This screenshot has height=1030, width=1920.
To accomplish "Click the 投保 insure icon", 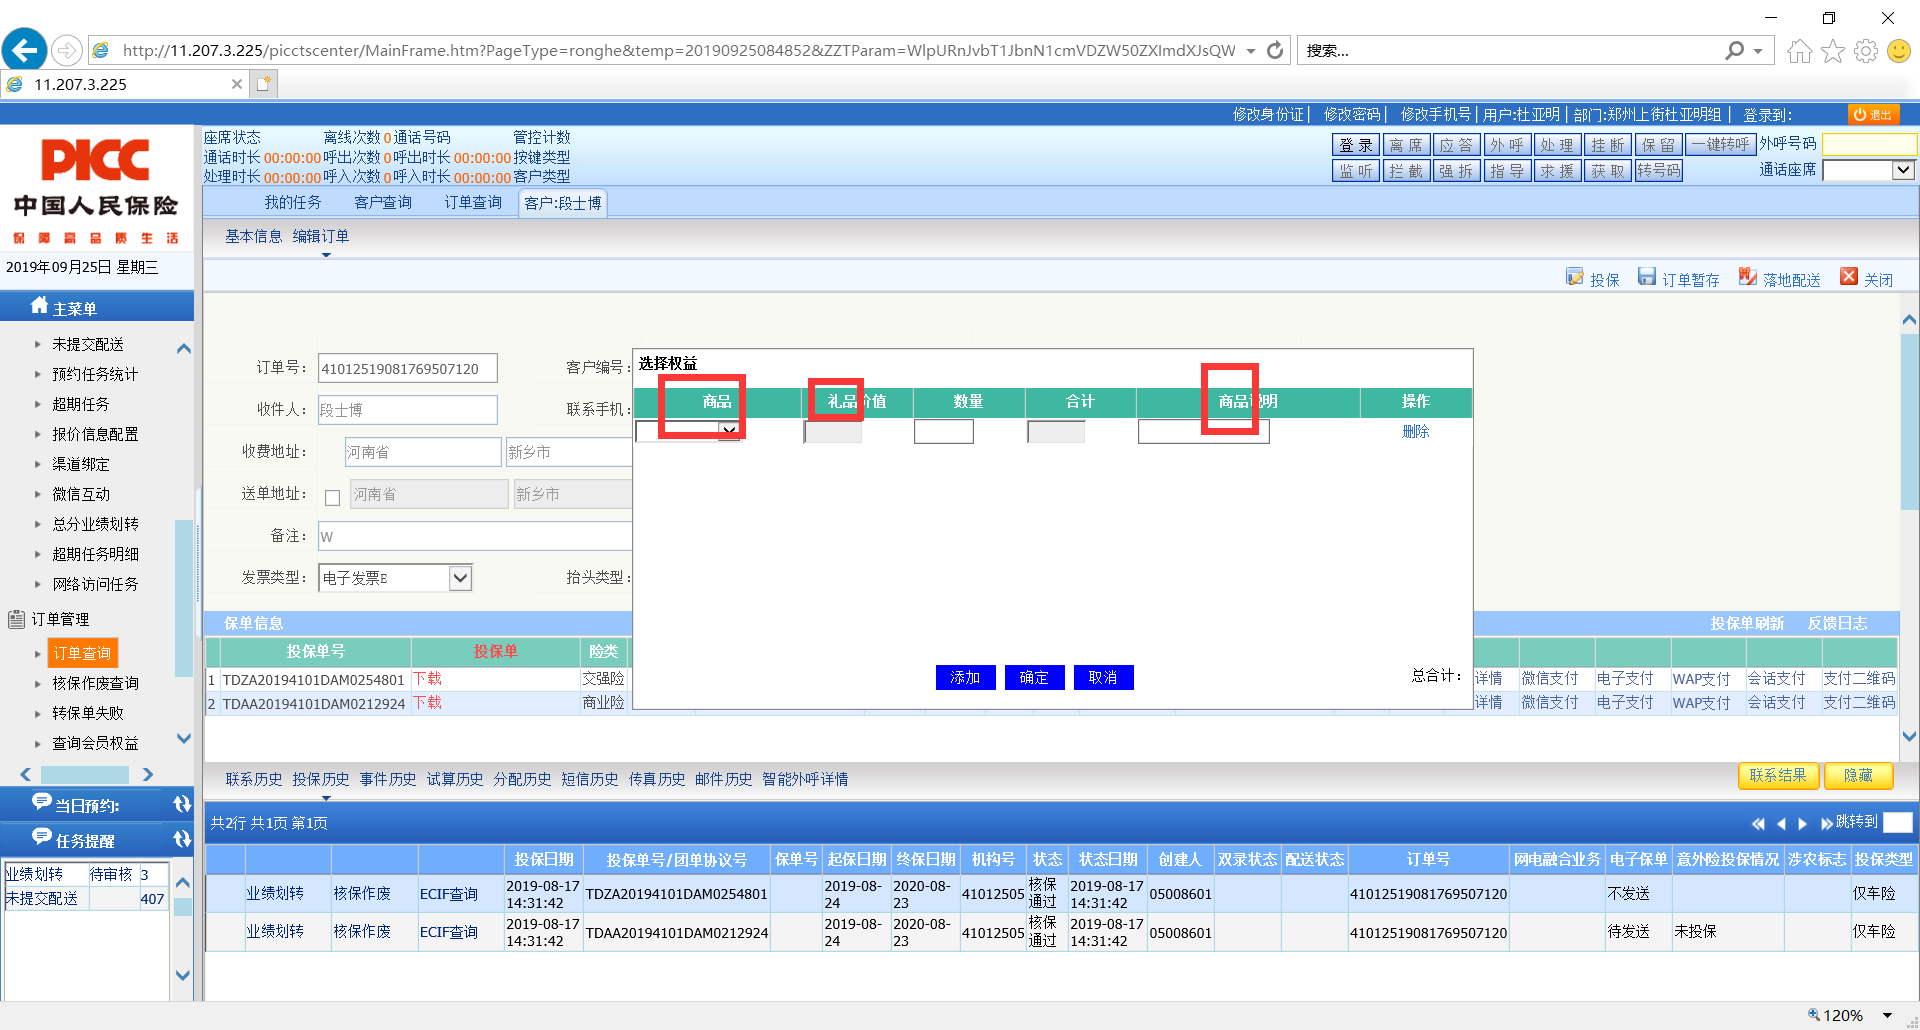I will (x=1575, y=277).
